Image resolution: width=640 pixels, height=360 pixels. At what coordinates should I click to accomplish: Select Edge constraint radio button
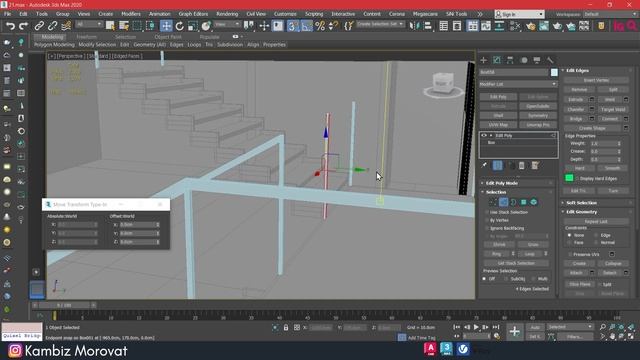click(x=596, y=236)
